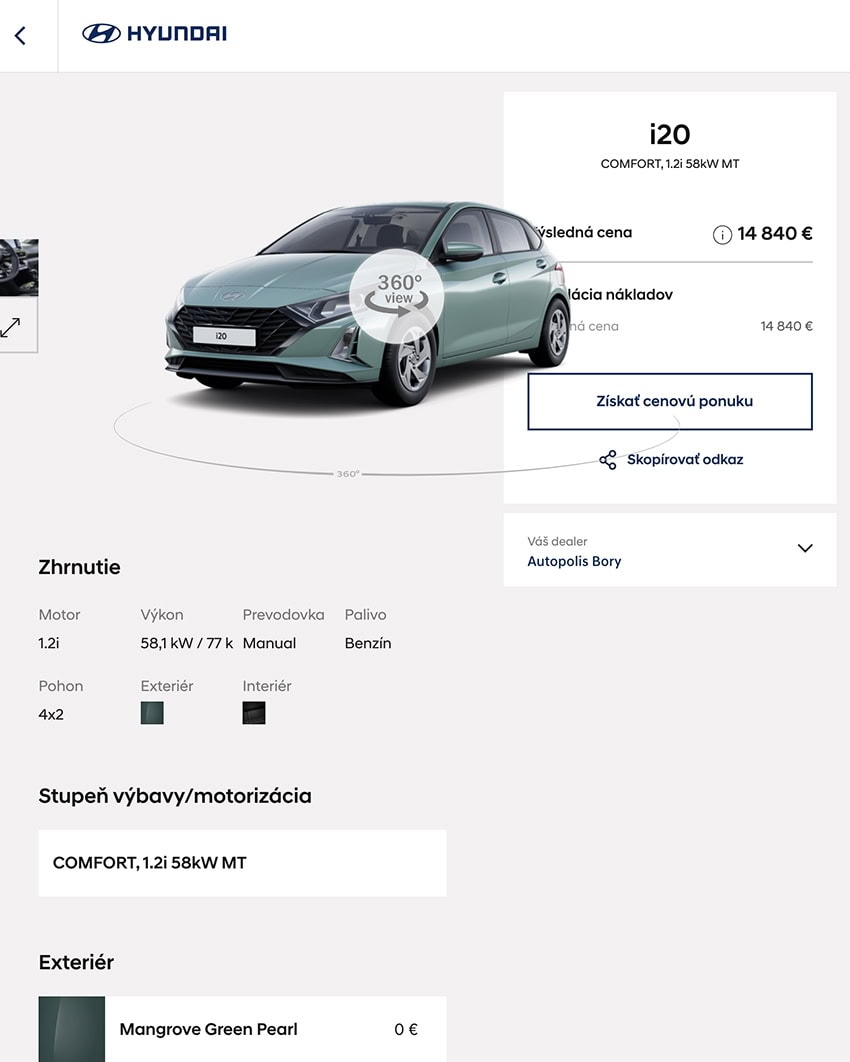Click the i20 model title in price panel
This screenshot has width=850, height=1062.
pyautogui.click(x=670, y=134)
